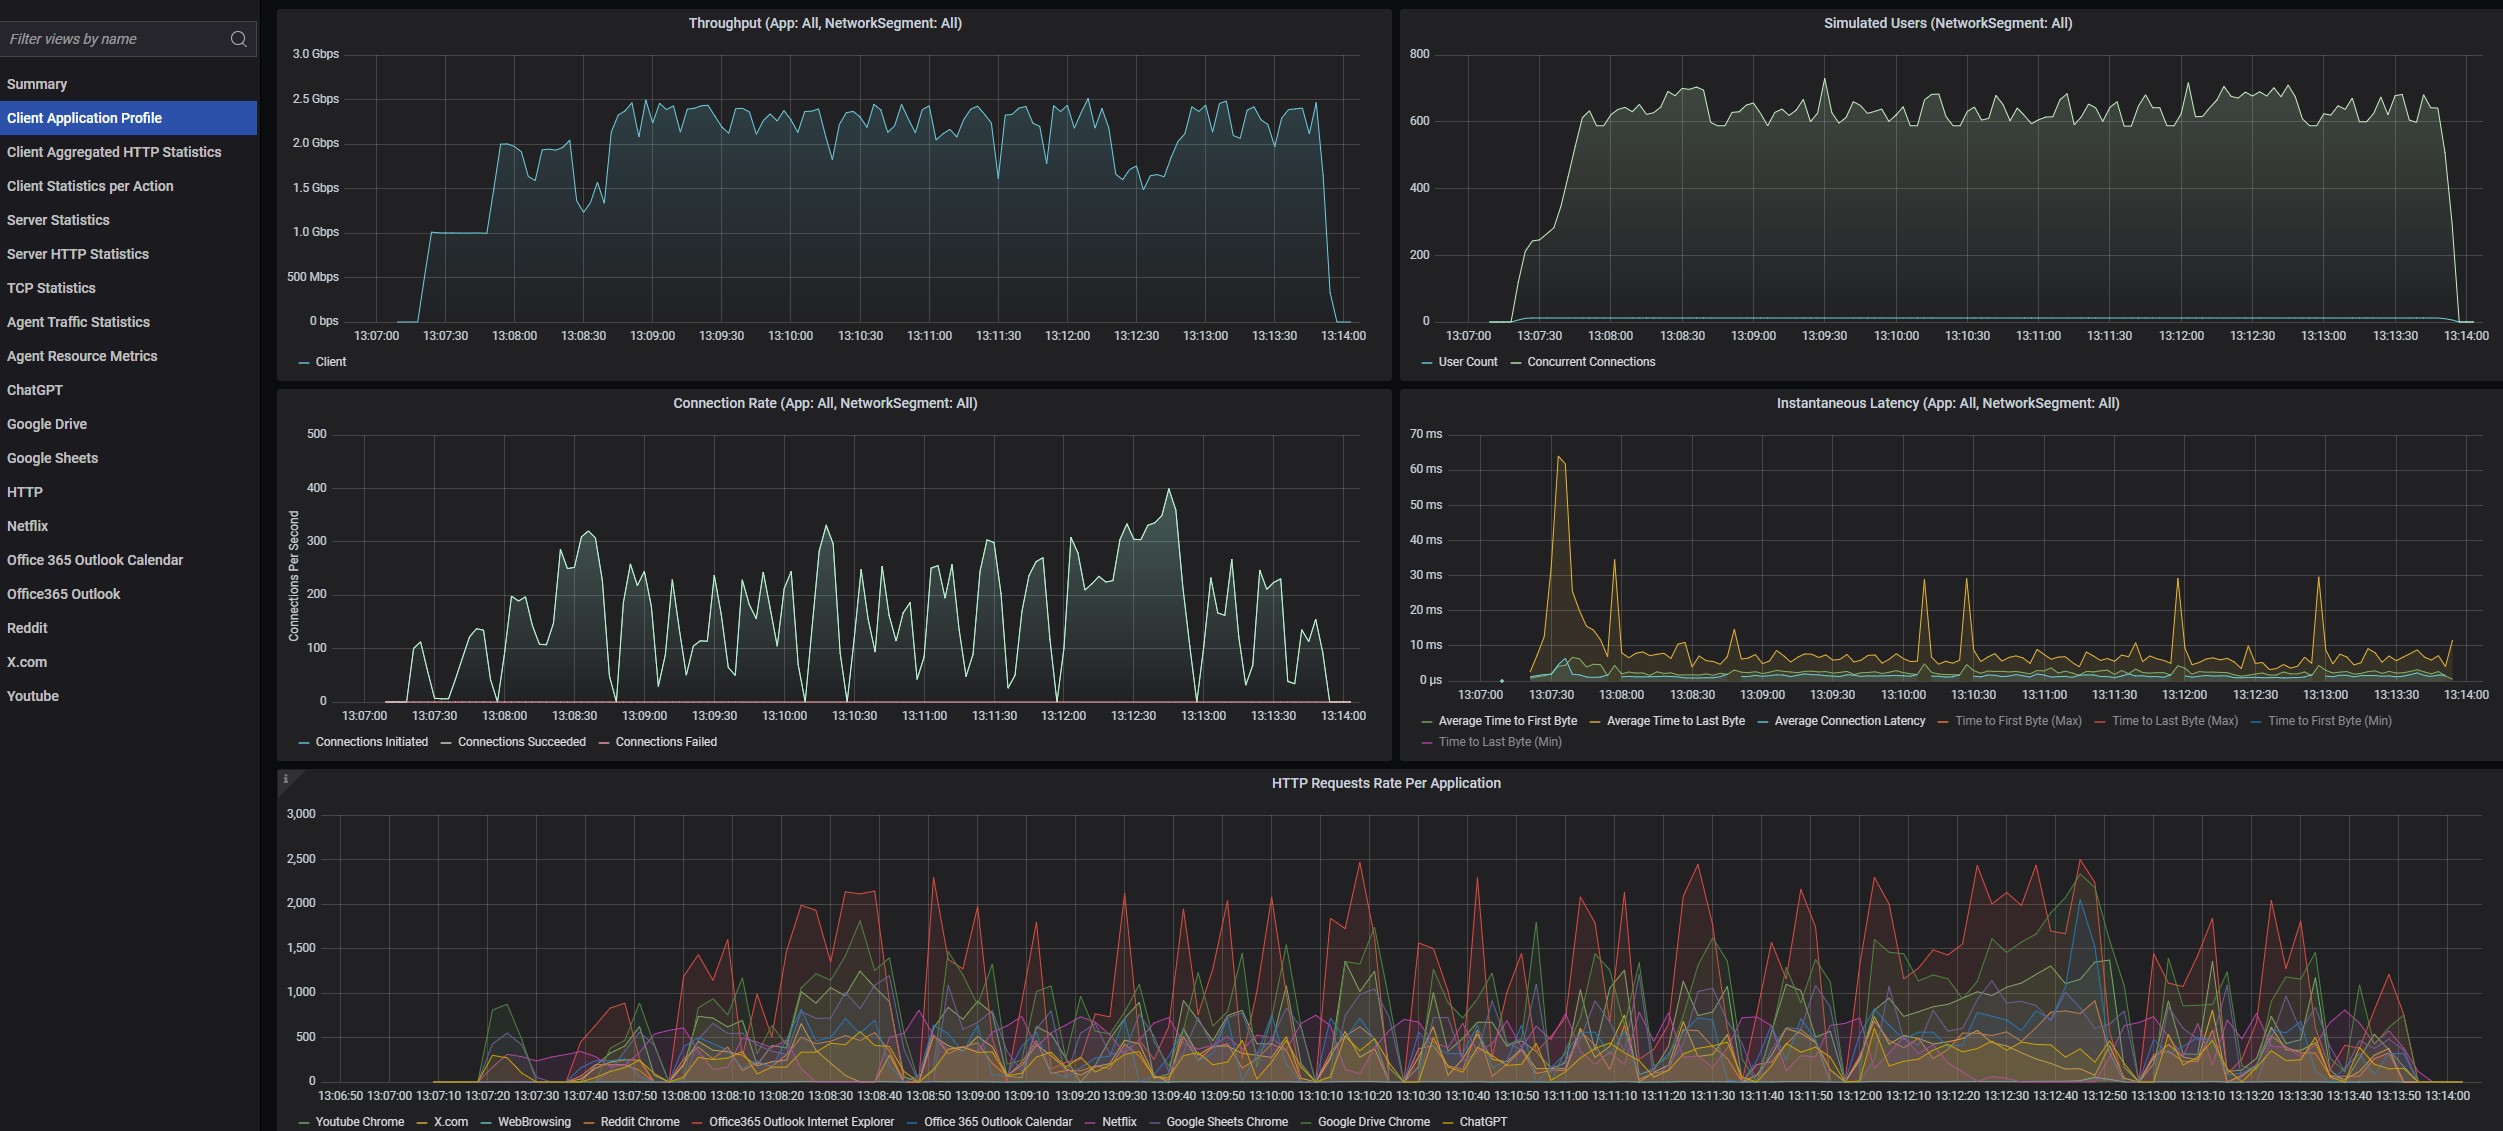This screenshot has width=2503, height=1131.
Task: Open the Summary view
Action: [37, 84]
